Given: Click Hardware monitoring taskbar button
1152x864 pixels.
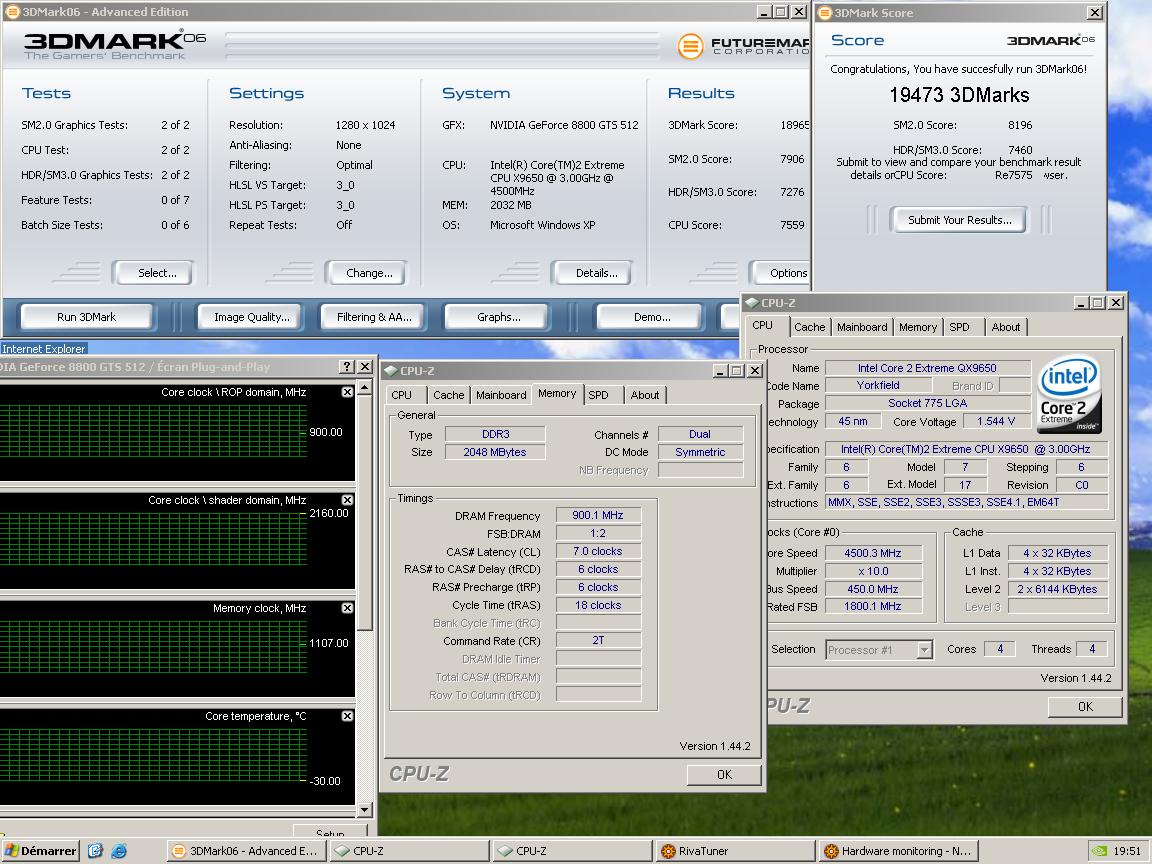Looking at the screenshot, I should [x=898, y=851].
